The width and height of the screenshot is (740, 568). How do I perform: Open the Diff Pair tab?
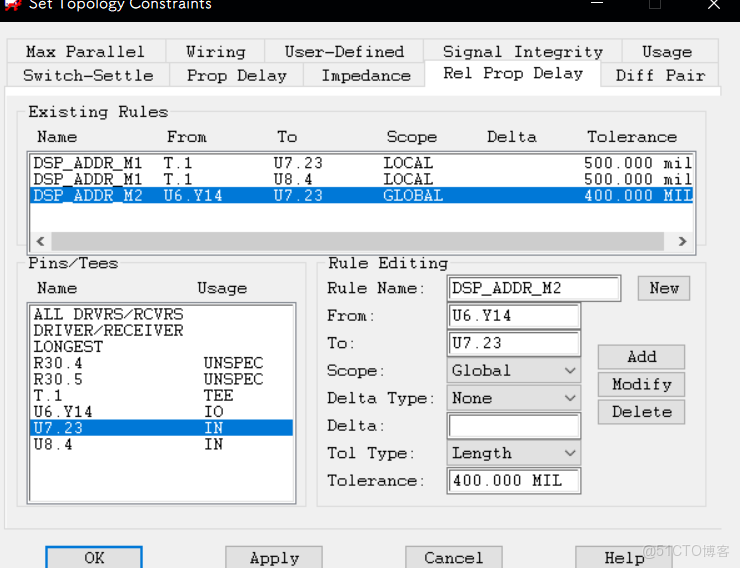tap(660, 75)
